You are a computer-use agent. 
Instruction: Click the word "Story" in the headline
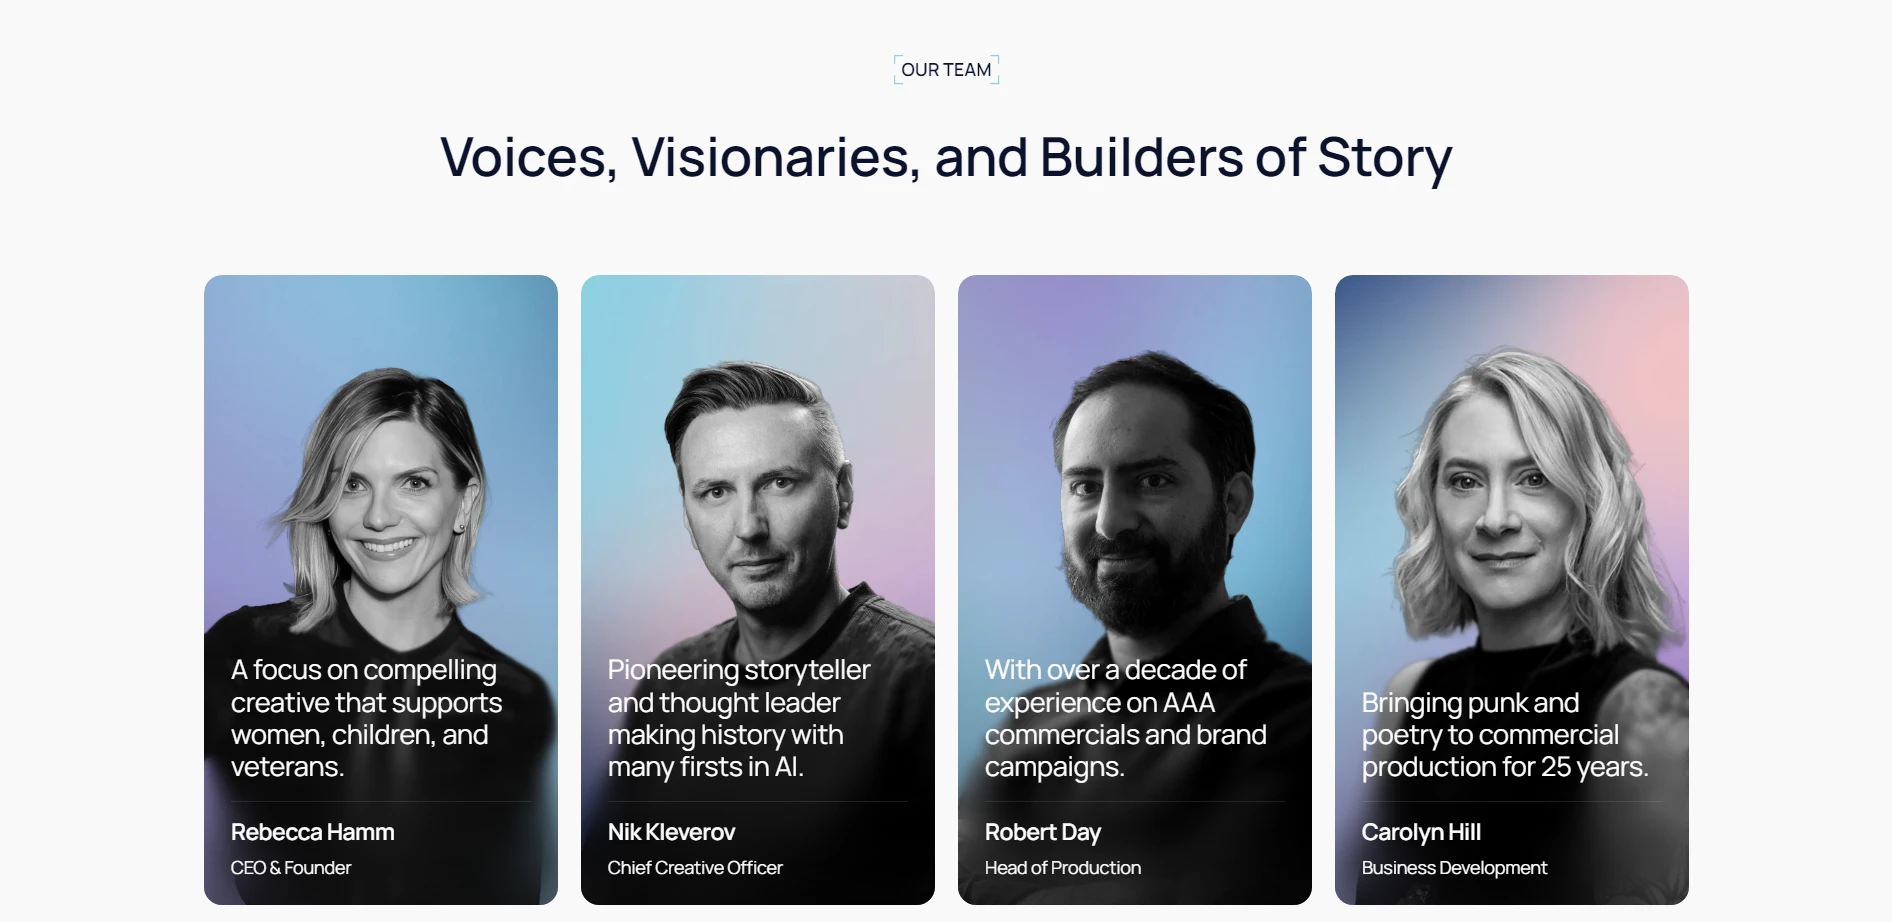tap(1384, 158)
